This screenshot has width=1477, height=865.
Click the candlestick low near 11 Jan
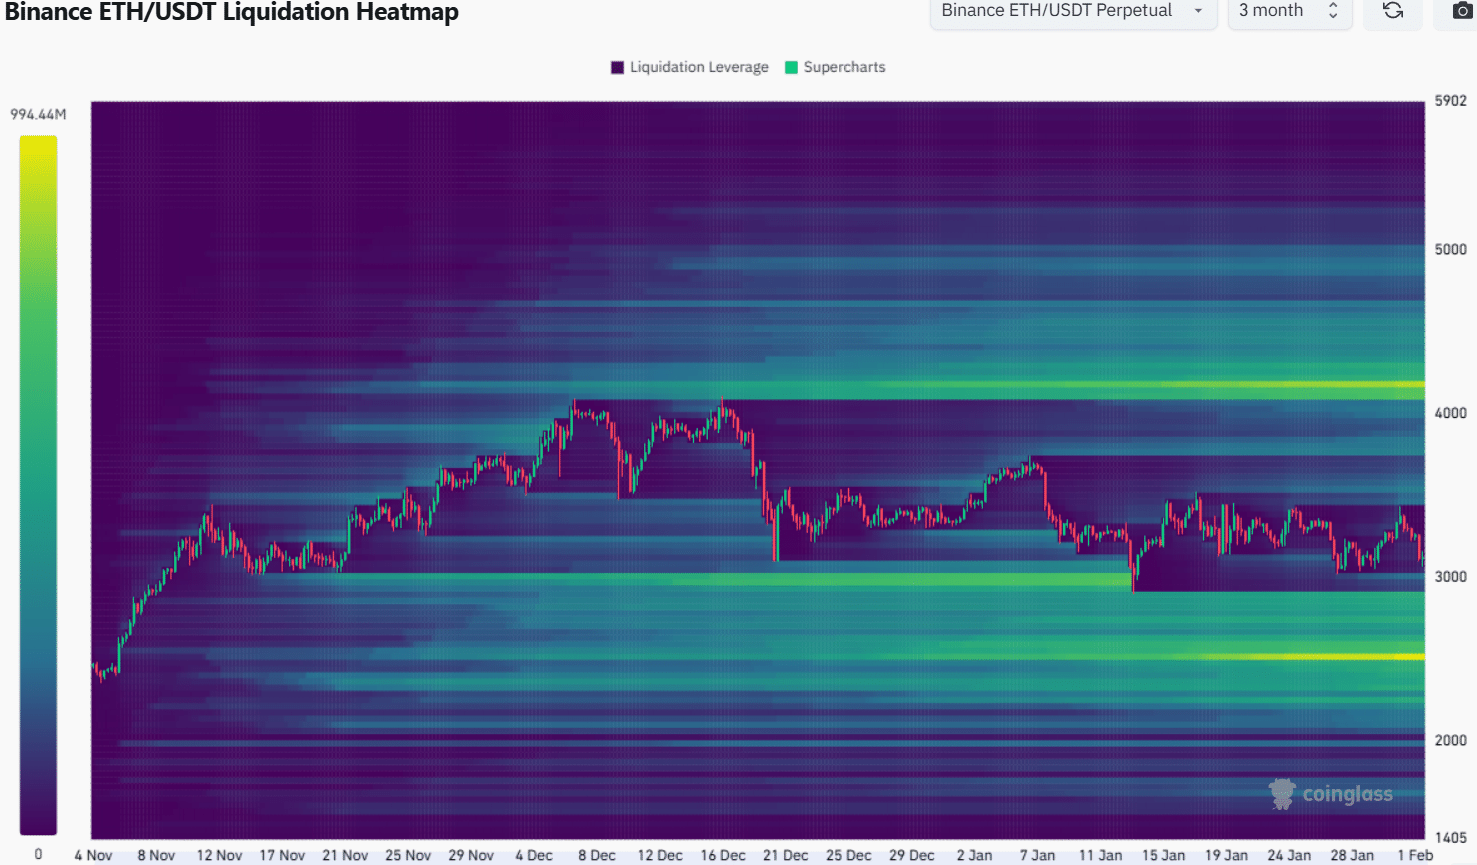1133,586
